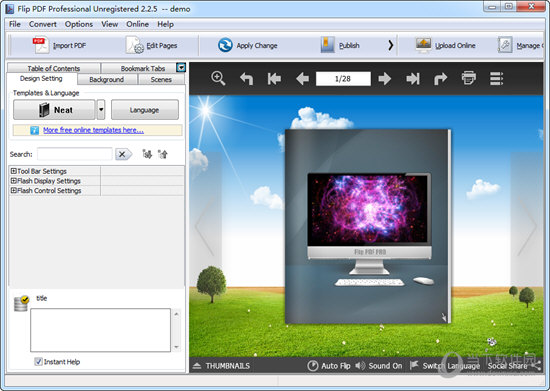The height and width of the screenshot is (391, 550).
Task: Go to previous page arrow
Action: coord(302,79)
